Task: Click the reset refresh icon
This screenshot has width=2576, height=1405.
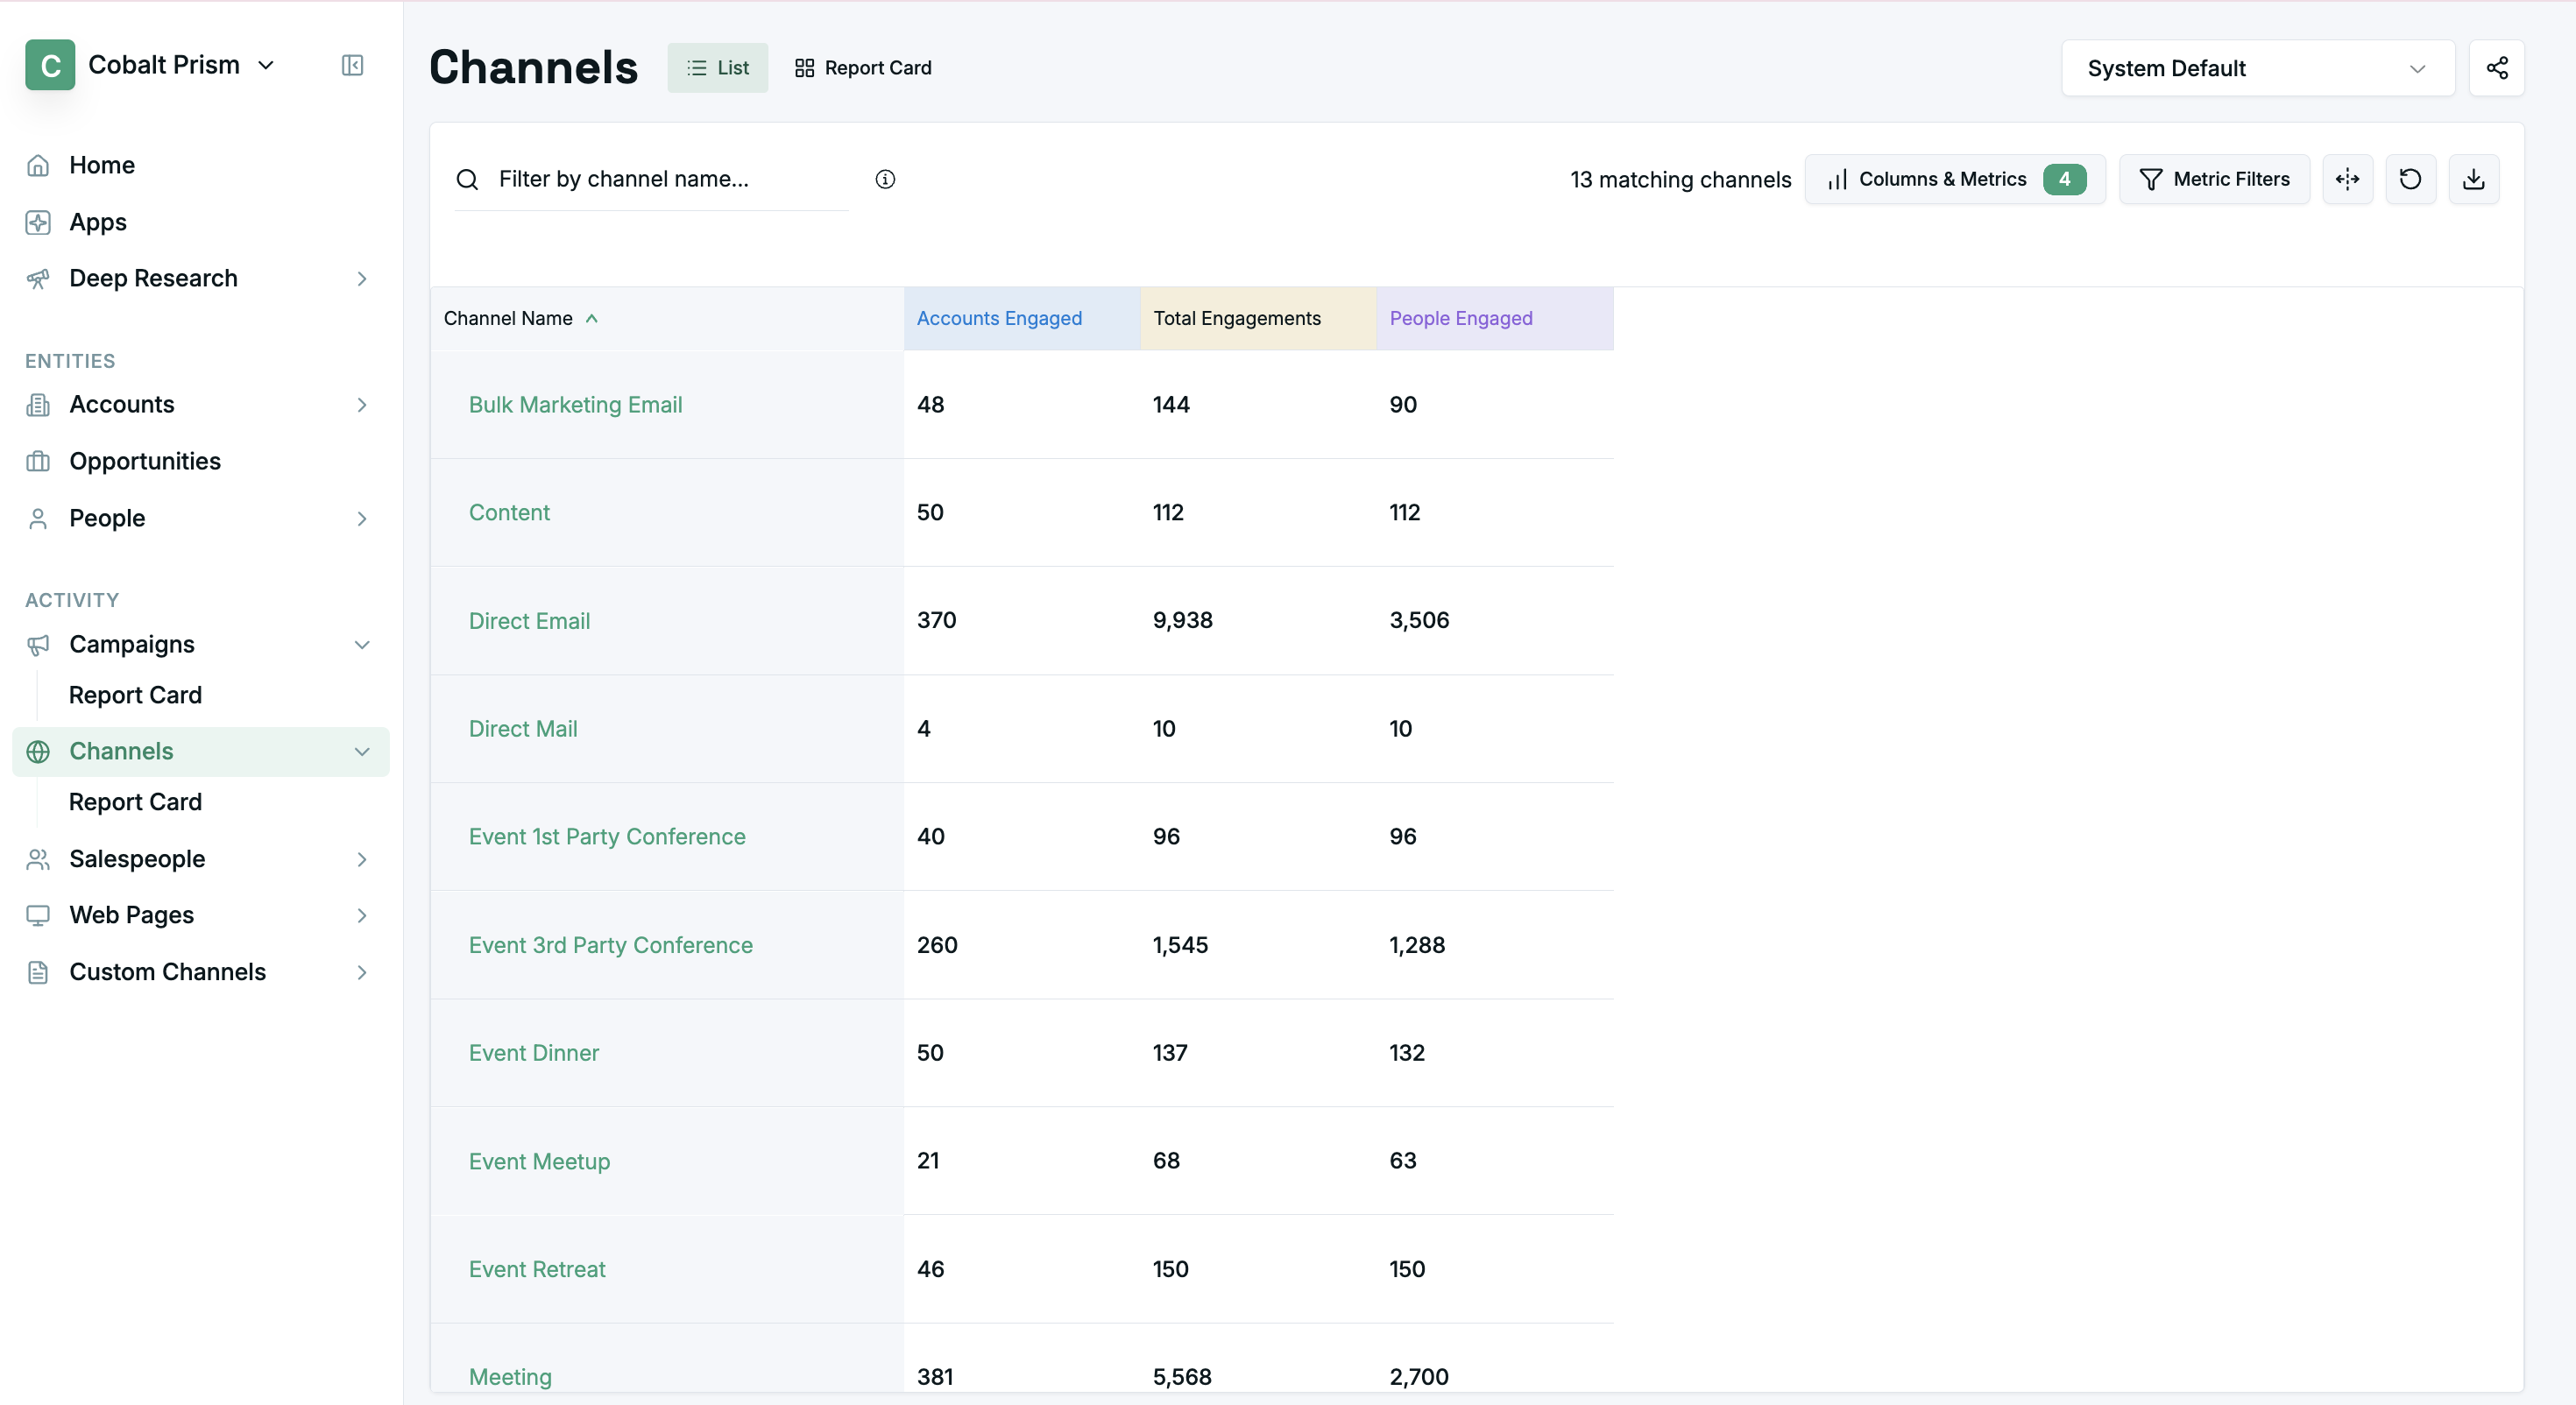Action: 2410,179
